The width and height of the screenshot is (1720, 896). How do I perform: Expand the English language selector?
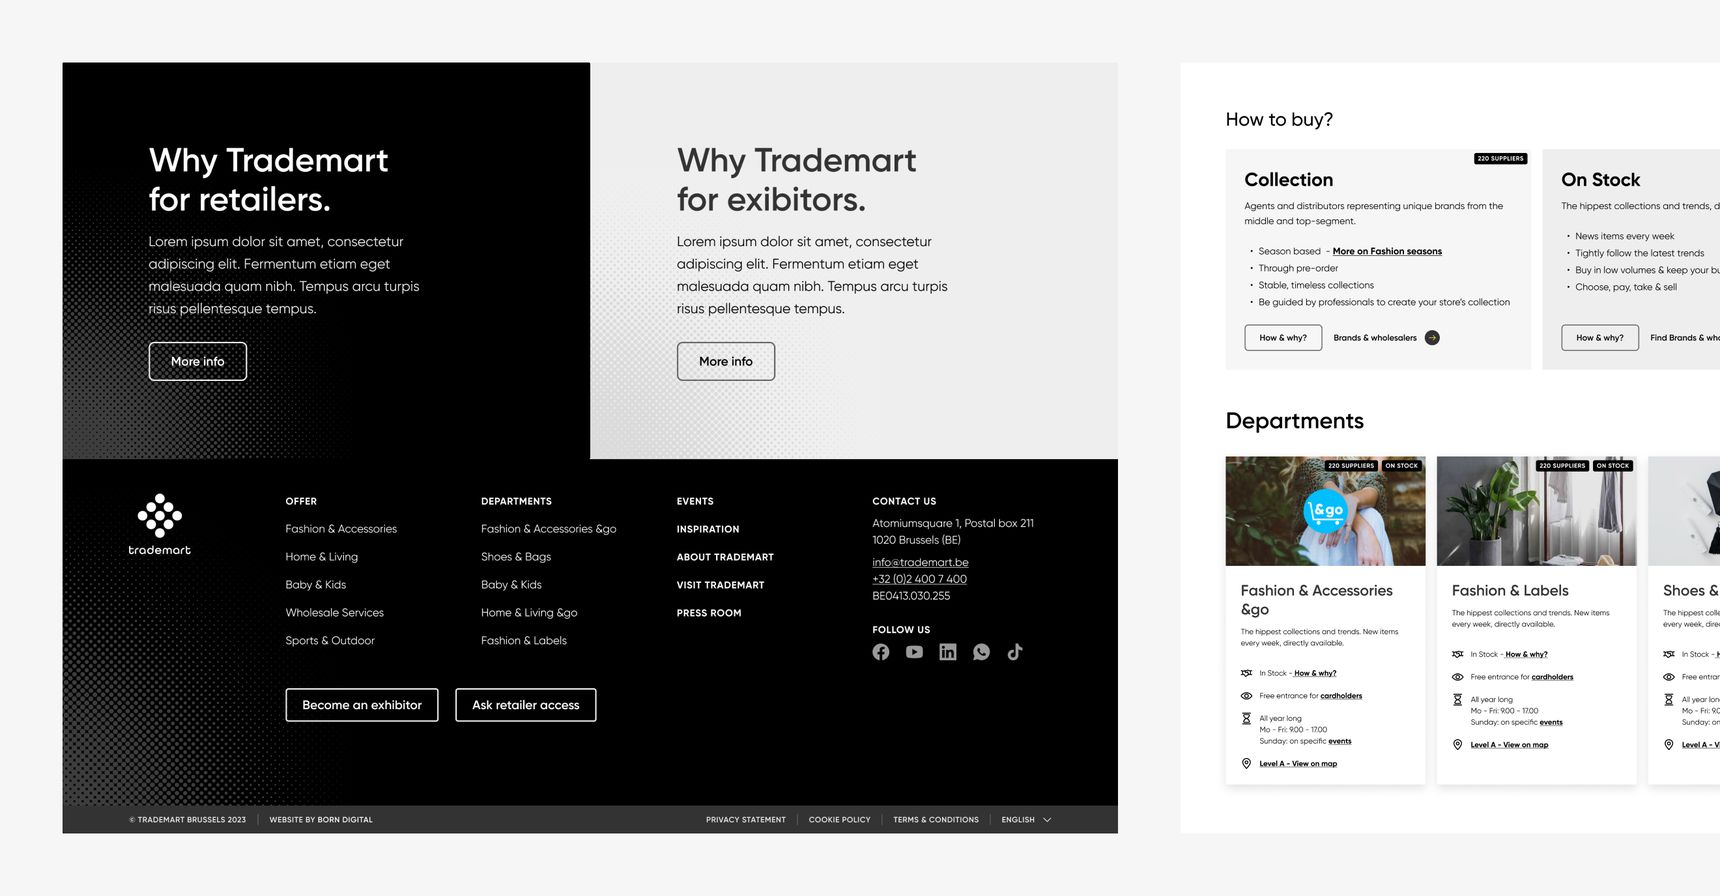tap(1026, 820)
